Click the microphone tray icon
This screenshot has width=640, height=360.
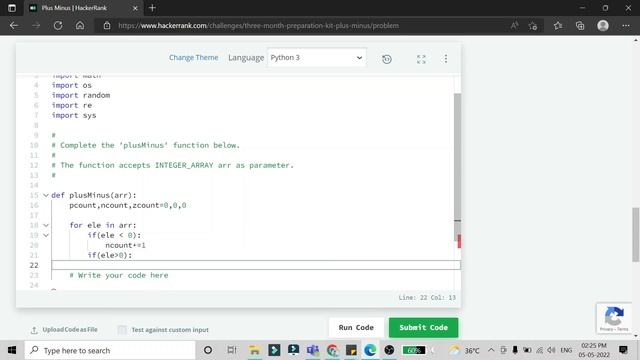(515, 350)
